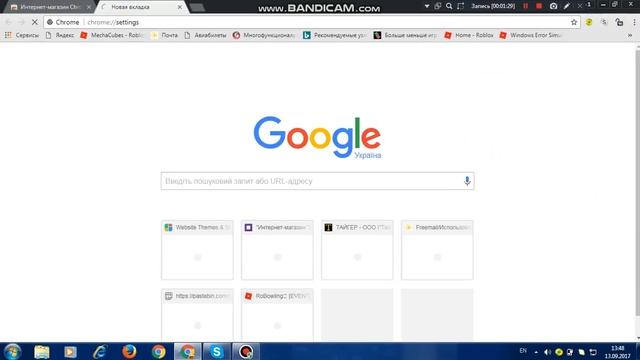Open the ТАЙГЕР - ООО thumbnail tile
Image resolution: width=640 pixels, height=360 pixels.
357,250
